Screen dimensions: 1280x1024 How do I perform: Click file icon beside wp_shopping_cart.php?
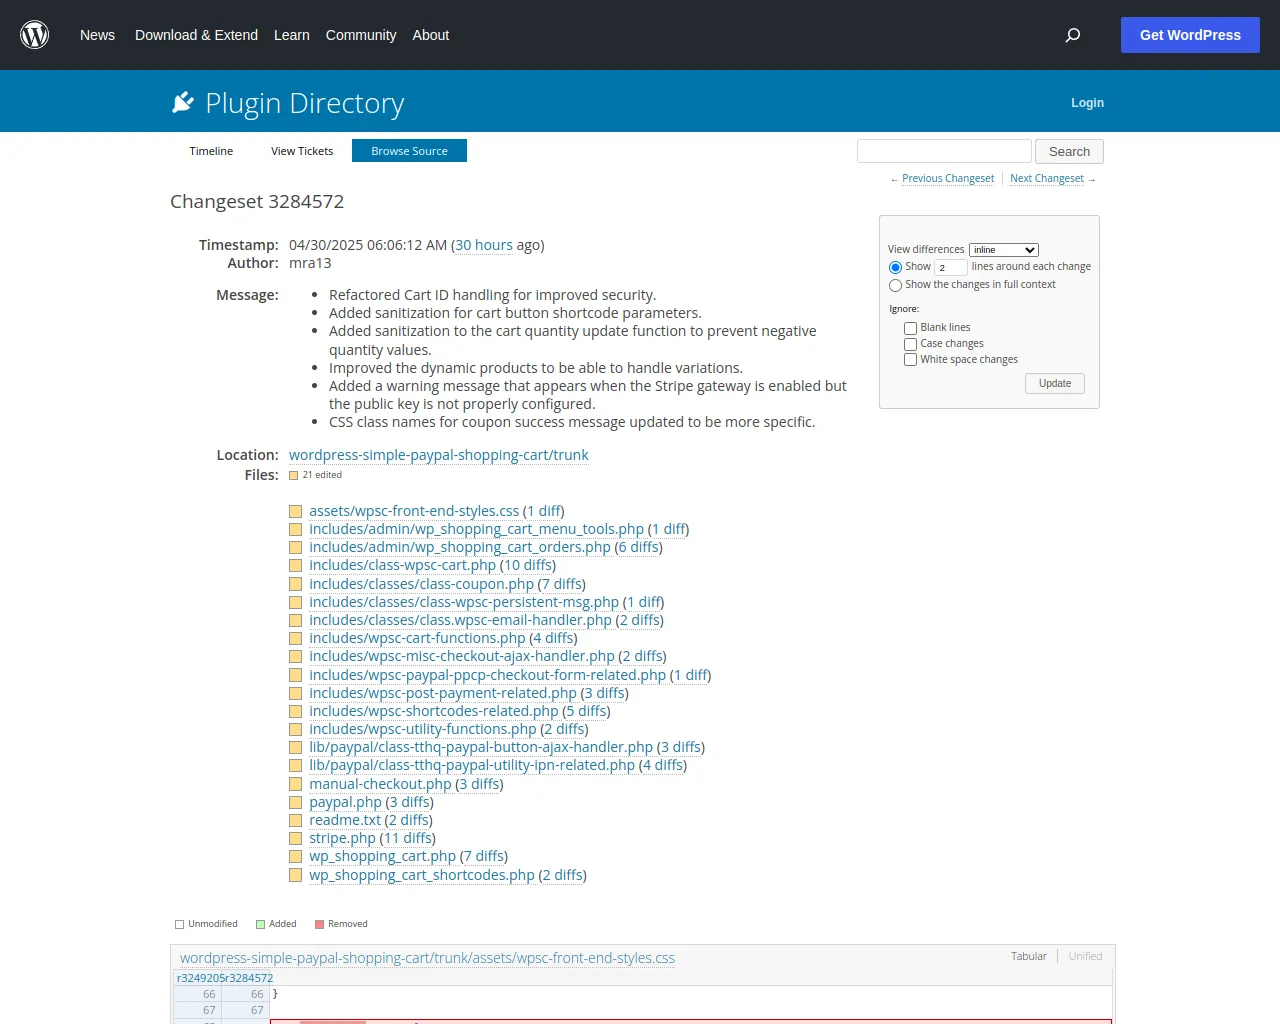[295, 856]
